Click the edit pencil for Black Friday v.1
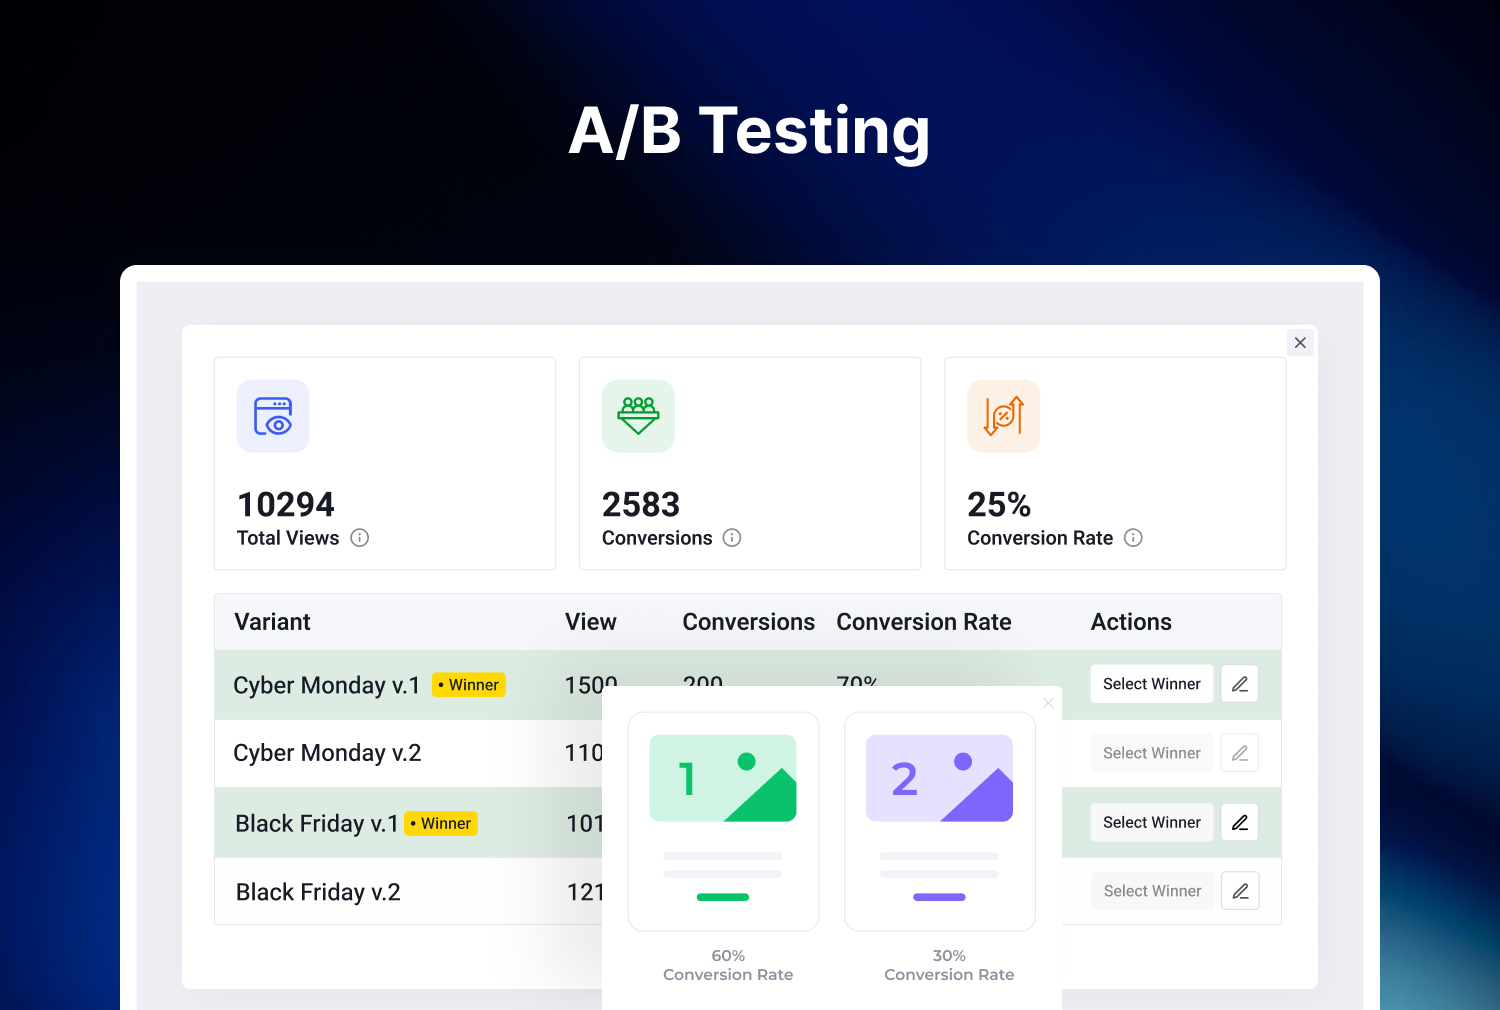The width and height of the screenshot is (1500, 1010). click(1239, 822)
